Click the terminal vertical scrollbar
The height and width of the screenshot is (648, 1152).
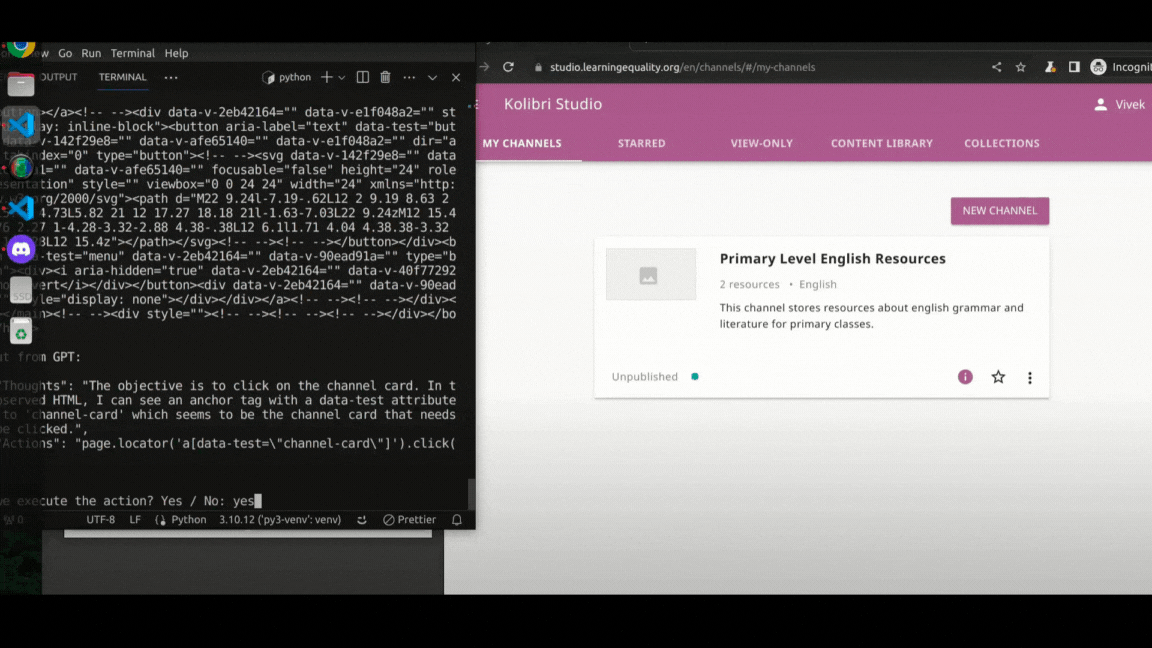click(x=471, y=494)
